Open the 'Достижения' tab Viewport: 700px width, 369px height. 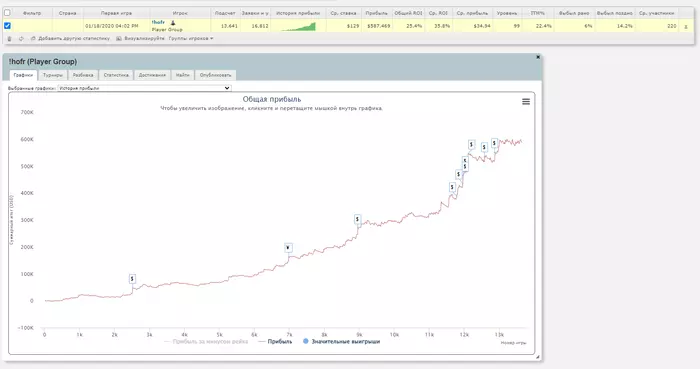152,75
